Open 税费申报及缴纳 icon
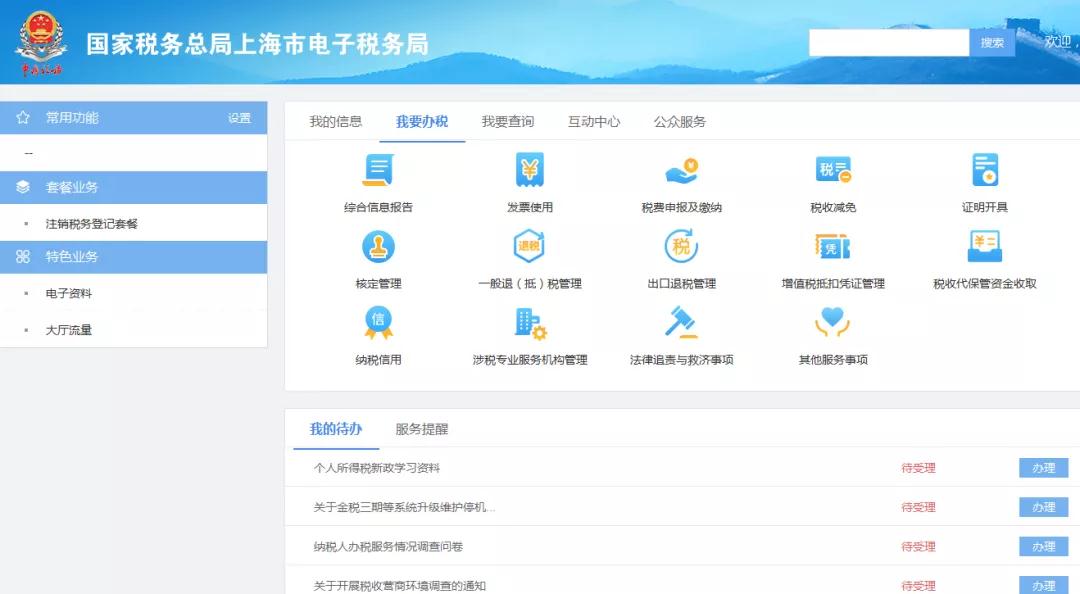The height and width of the screenshot is (594, 1080). click(x=681, y=171)
